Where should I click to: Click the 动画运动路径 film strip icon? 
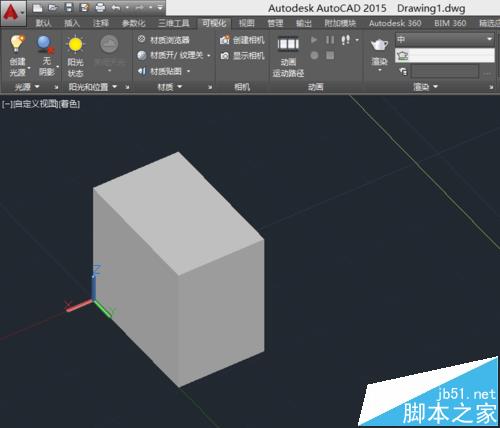click(288, 44)
